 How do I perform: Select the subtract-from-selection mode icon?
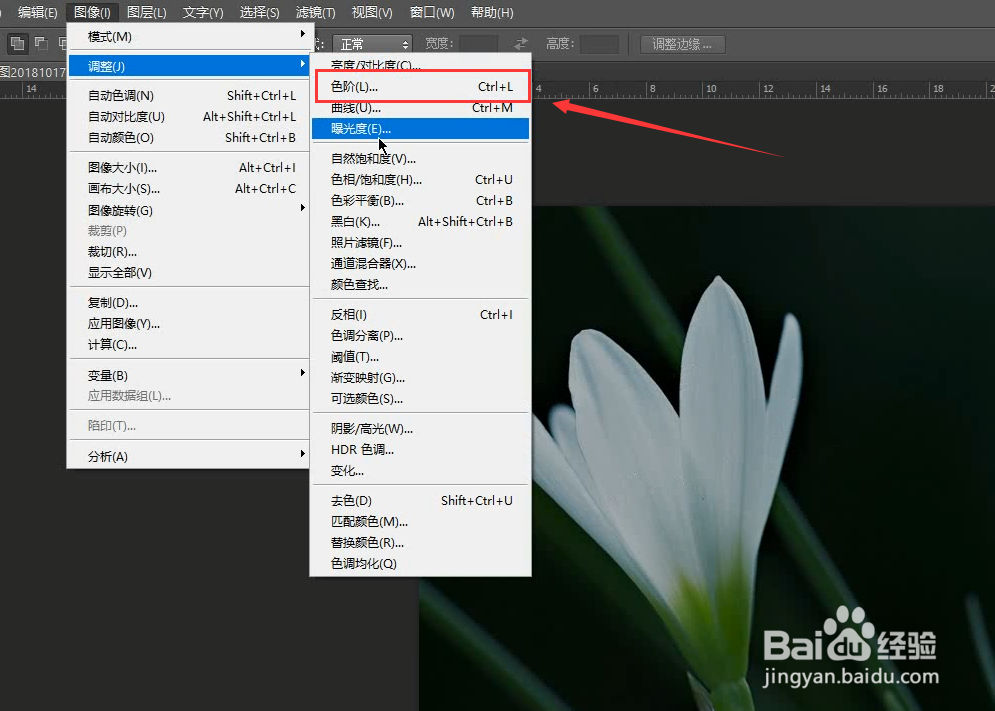tap(41, 43)
